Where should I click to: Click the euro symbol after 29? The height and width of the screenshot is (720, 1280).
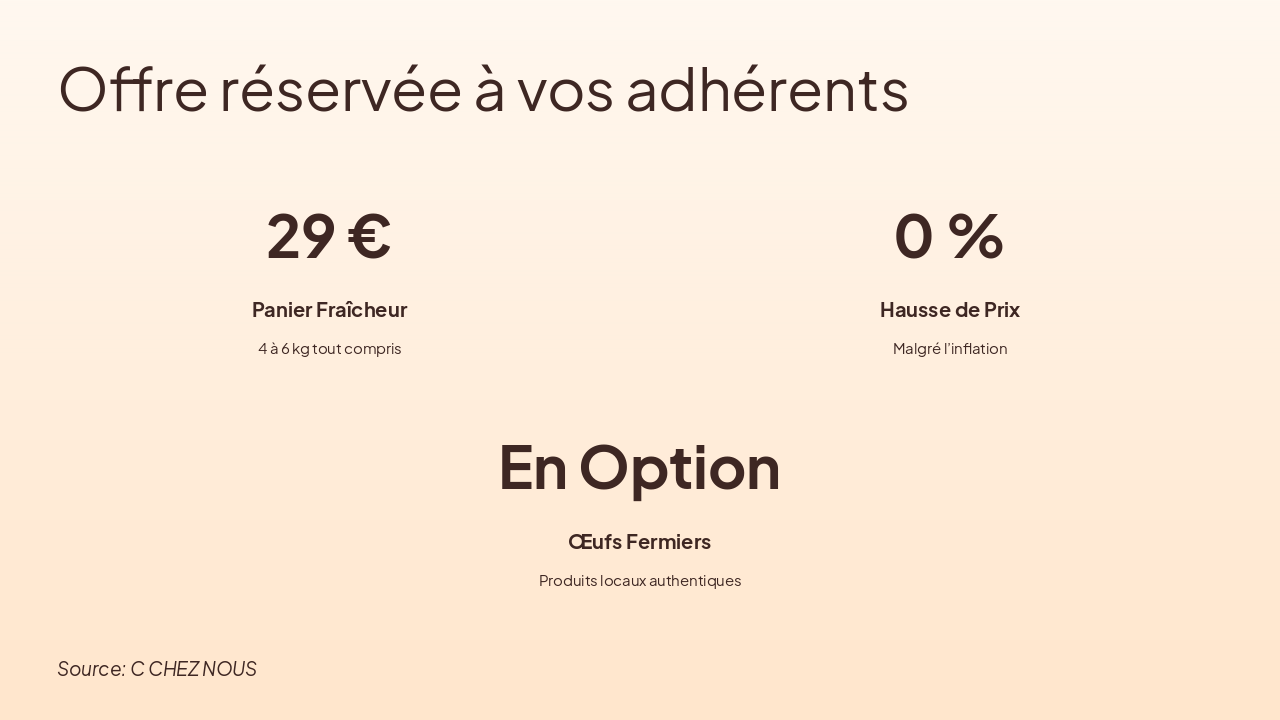369,236
